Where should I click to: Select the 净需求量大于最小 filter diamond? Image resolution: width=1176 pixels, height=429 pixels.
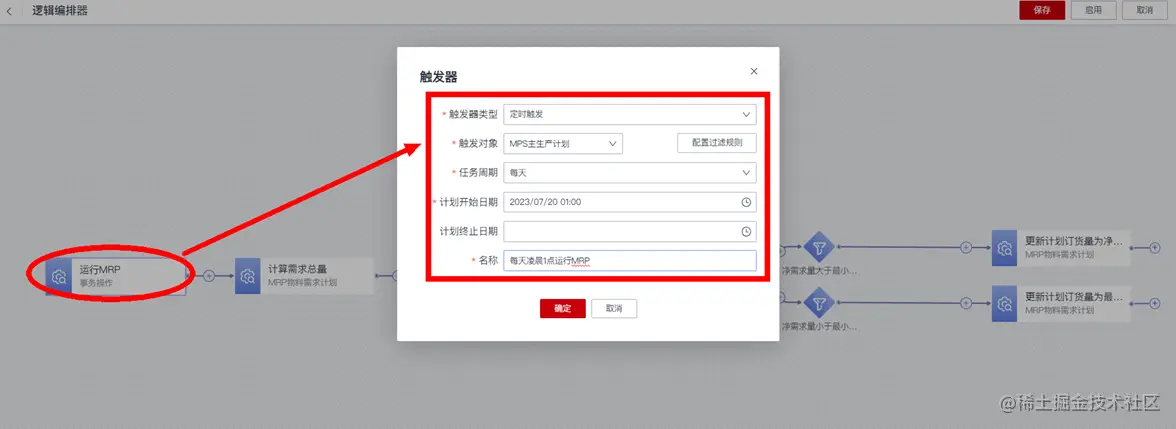point(818,247)
